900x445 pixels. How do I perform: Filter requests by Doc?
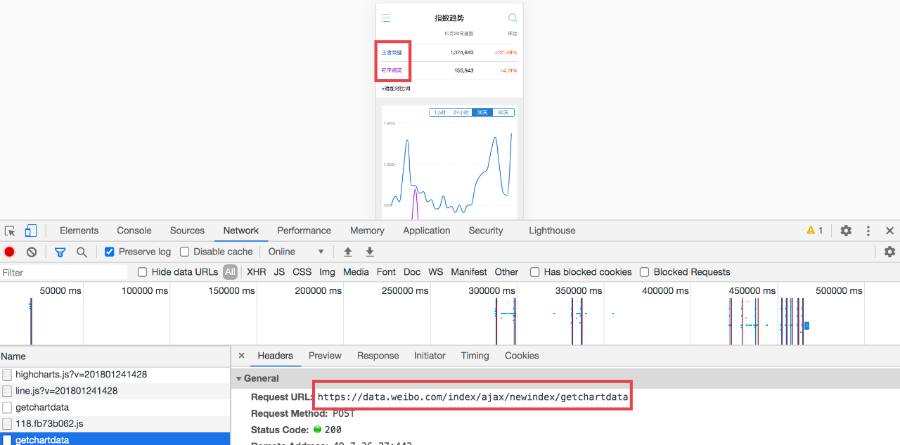coord(412,272)
